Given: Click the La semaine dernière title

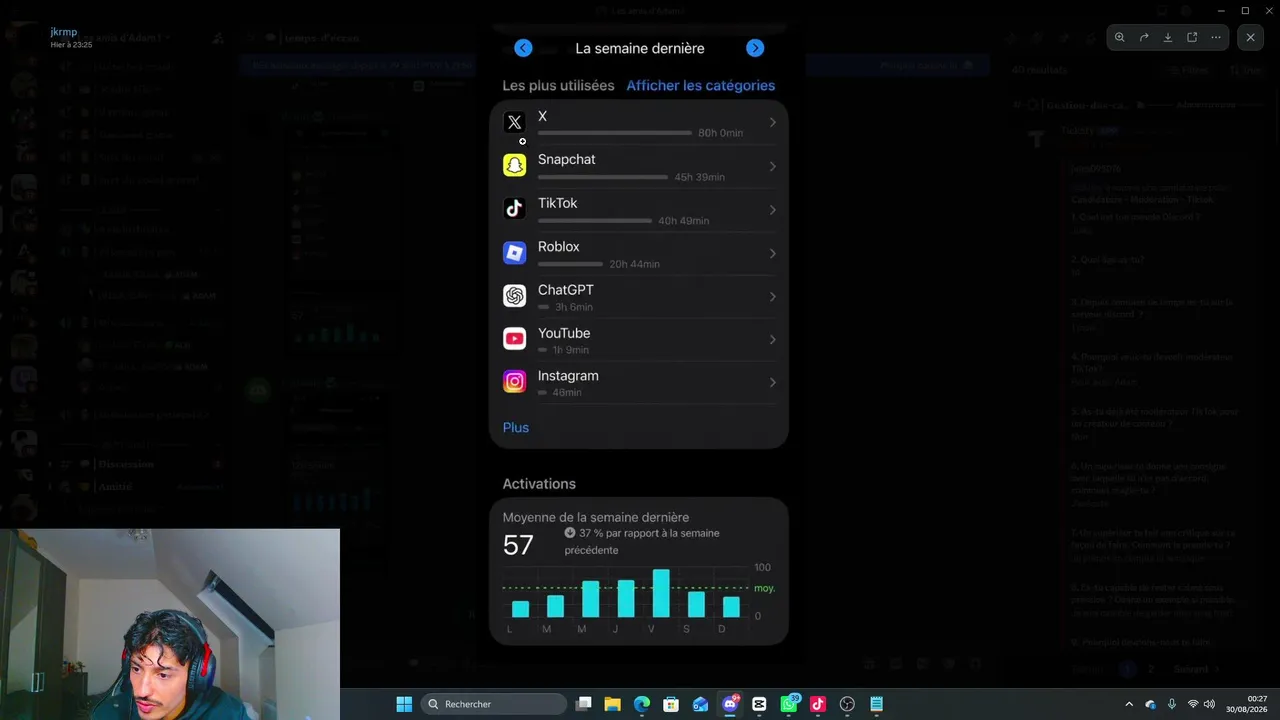Looking at the screenshot, I should [x=640, y=48].
